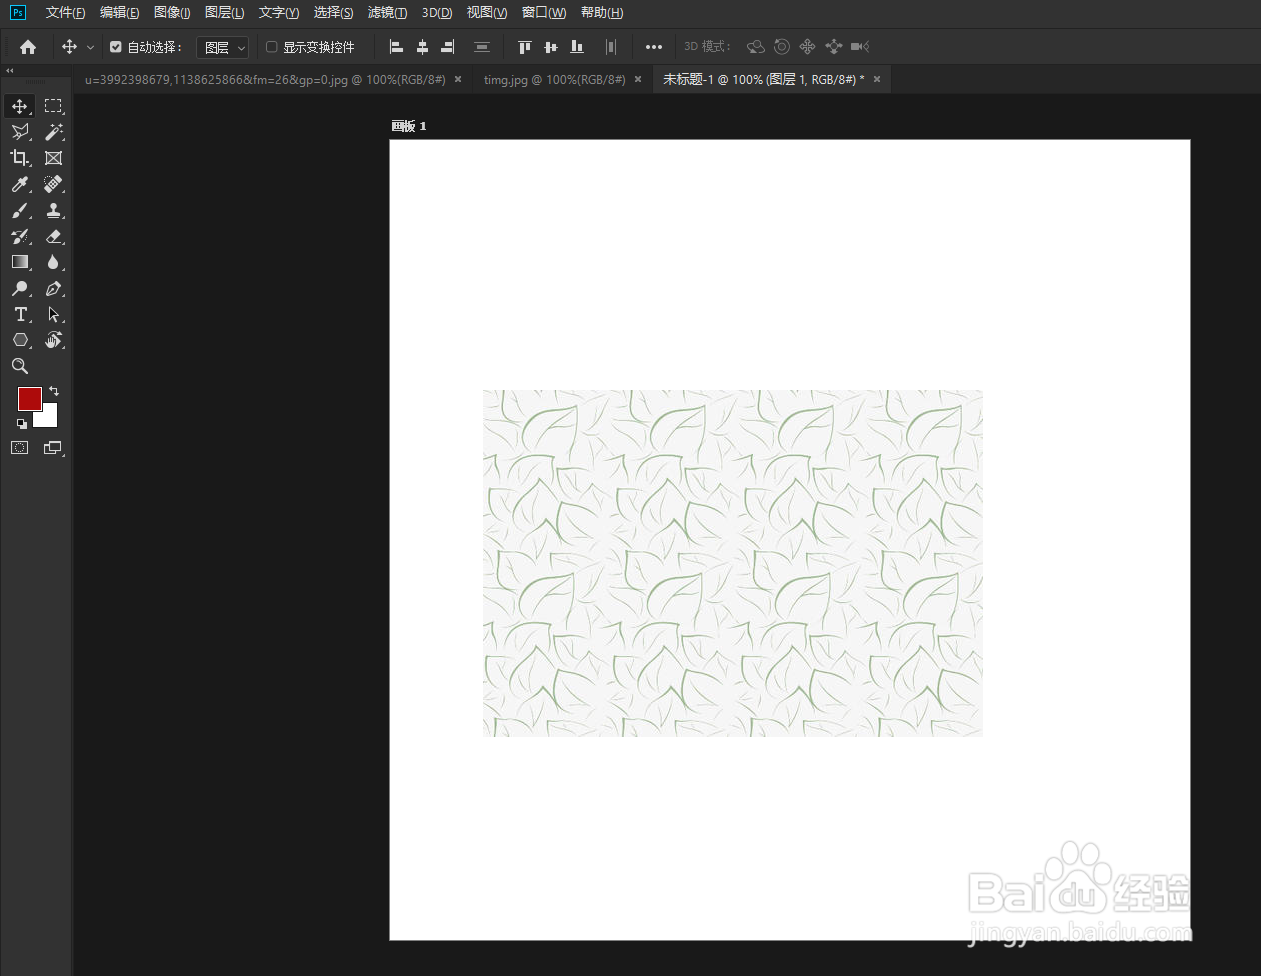Select the Magic Wand tool
1261x976 pixels.
coord(54,132)
